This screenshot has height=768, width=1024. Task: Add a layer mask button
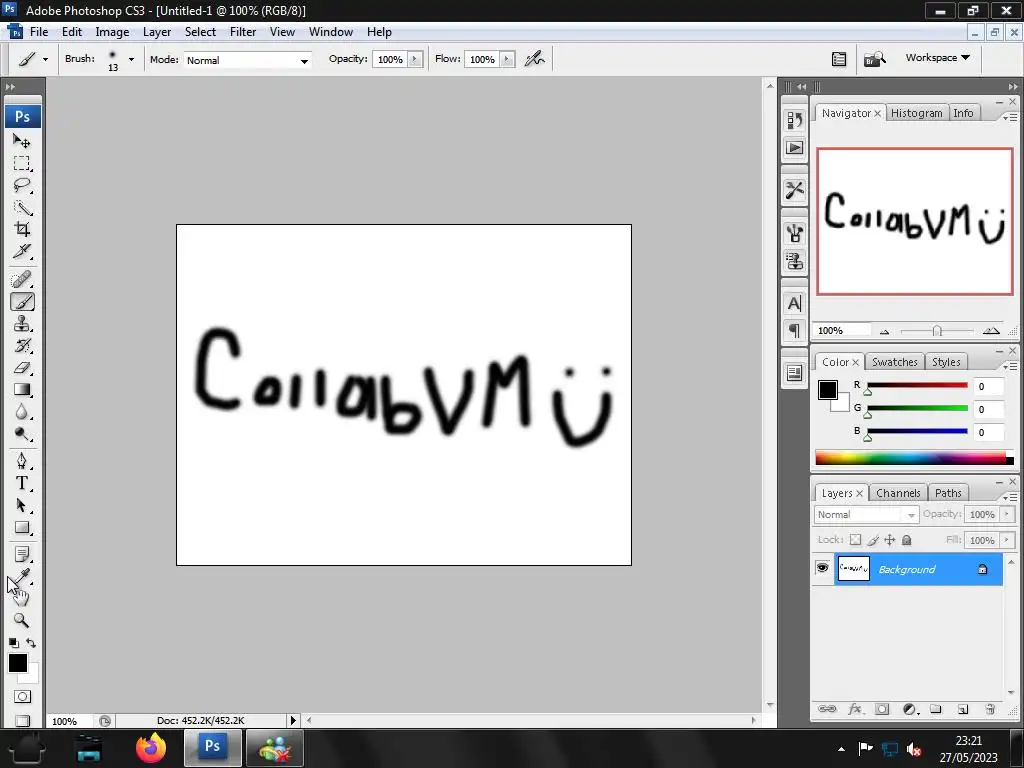[x=882, y=709]
